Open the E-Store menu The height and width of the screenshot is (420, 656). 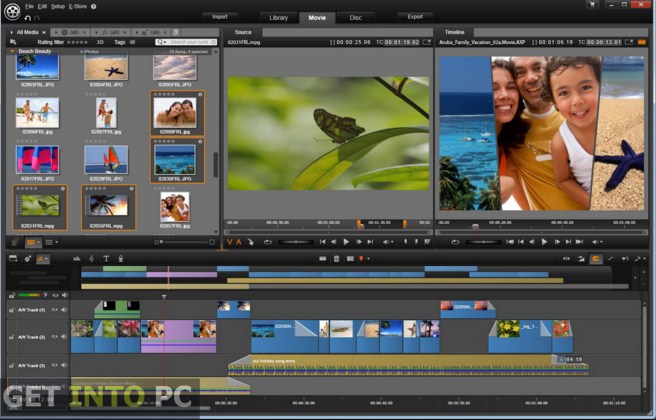[x=77, y=6]
